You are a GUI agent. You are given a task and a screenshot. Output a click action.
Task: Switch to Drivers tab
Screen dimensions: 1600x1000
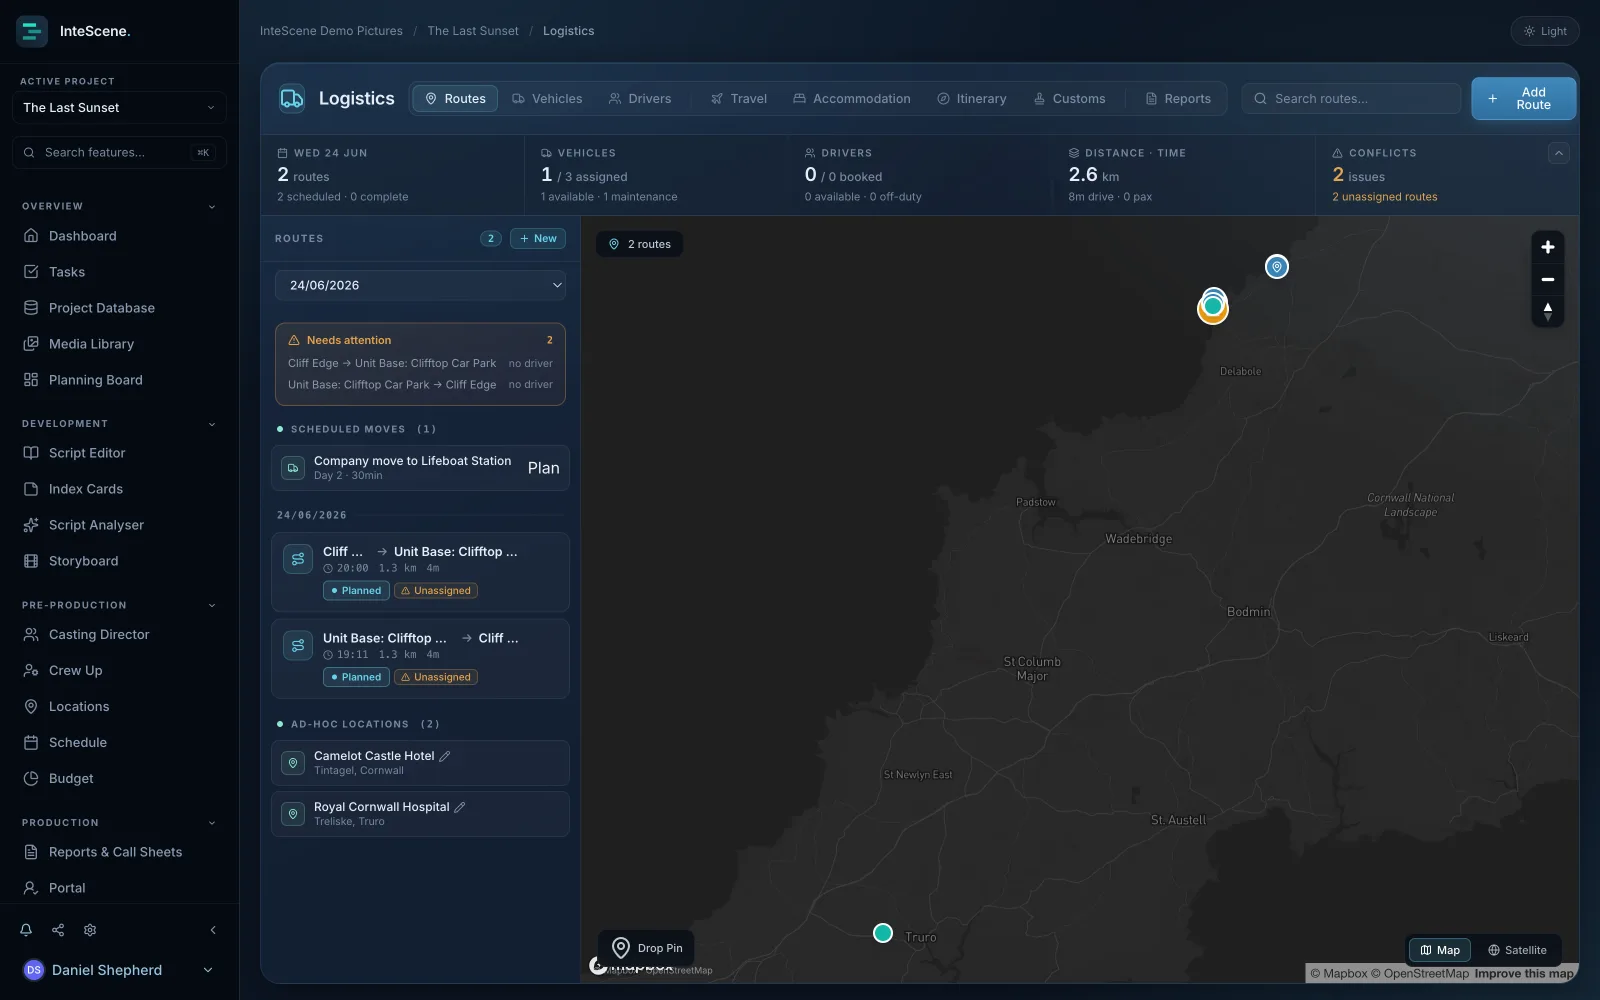(640, 98)
